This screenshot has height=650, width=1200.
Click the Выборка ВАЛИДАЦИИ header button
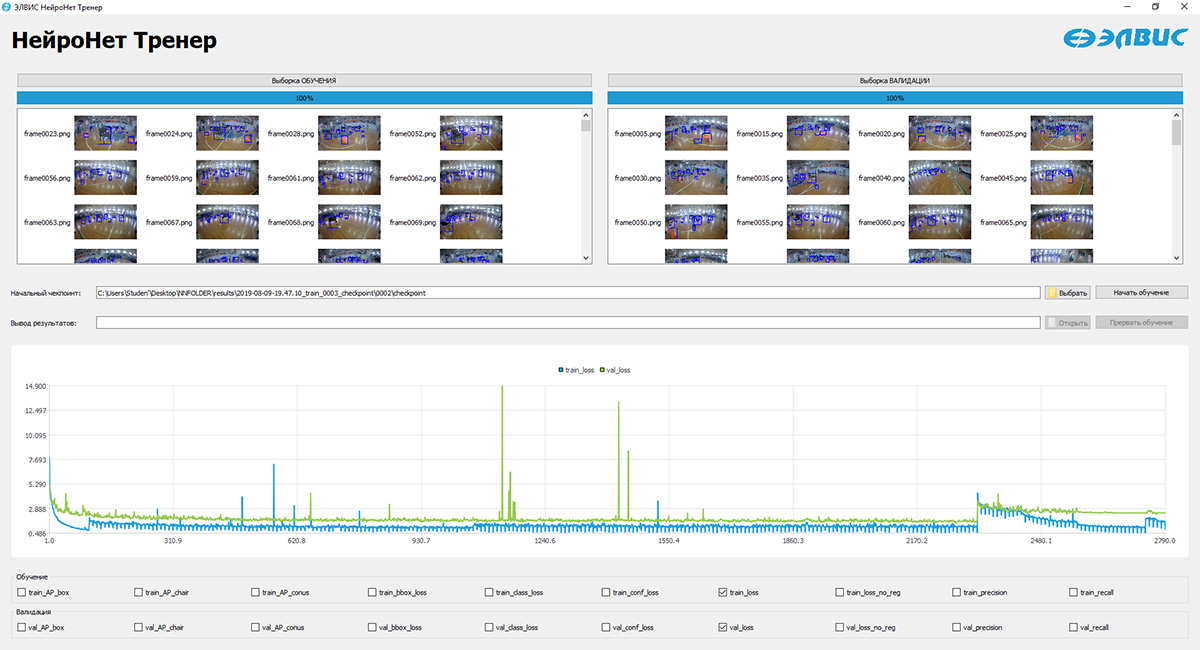click(895, 80)
